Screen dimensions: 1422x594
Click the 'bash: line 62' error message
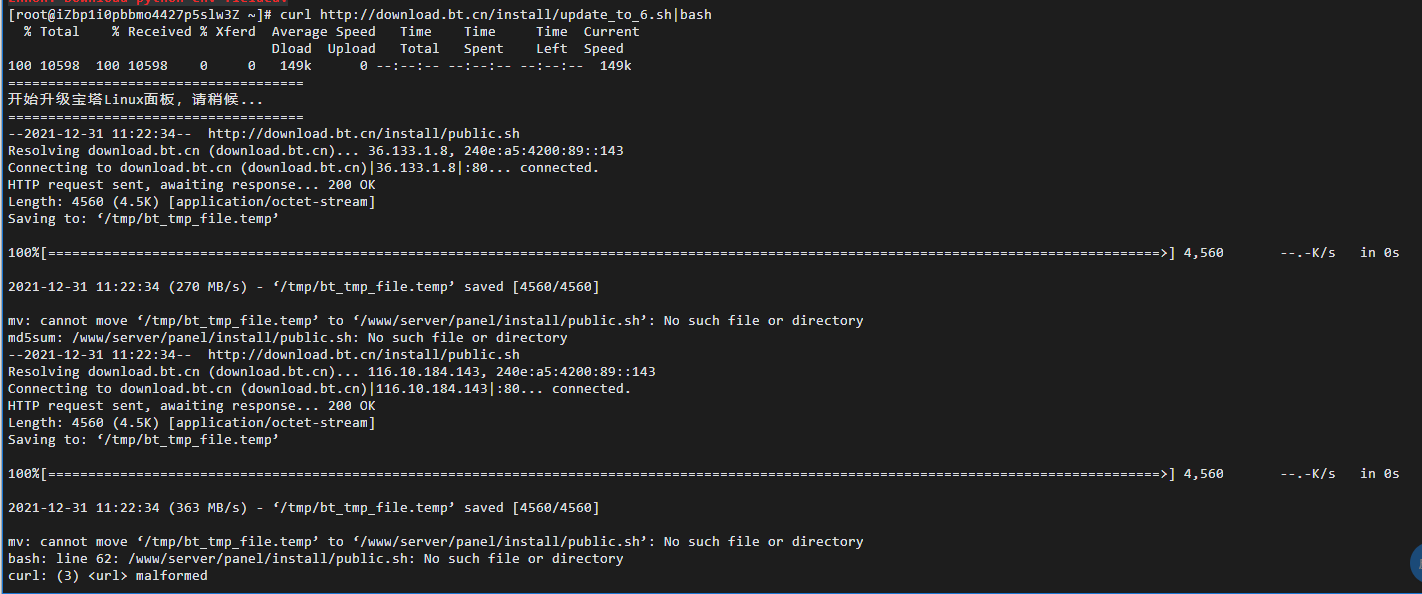pyautogui.click(x=316, y=559)
